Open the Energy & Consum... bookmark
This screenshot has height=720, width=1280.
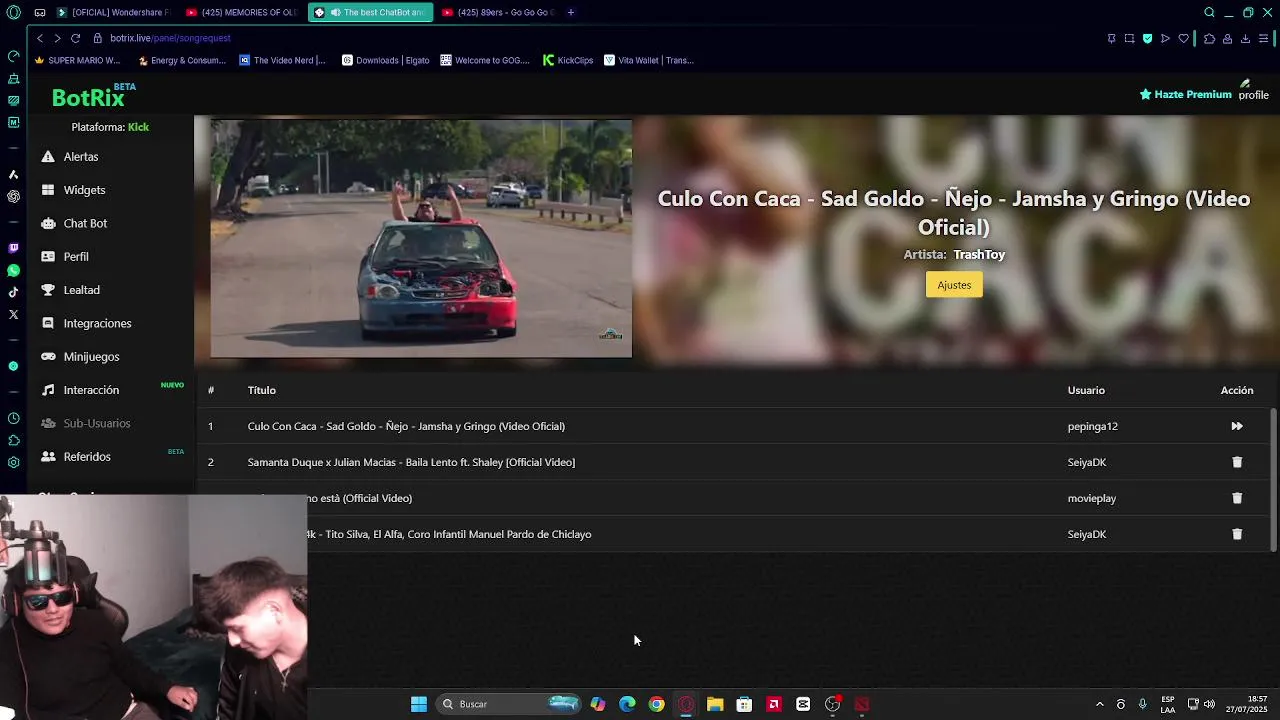click(181, 60)
